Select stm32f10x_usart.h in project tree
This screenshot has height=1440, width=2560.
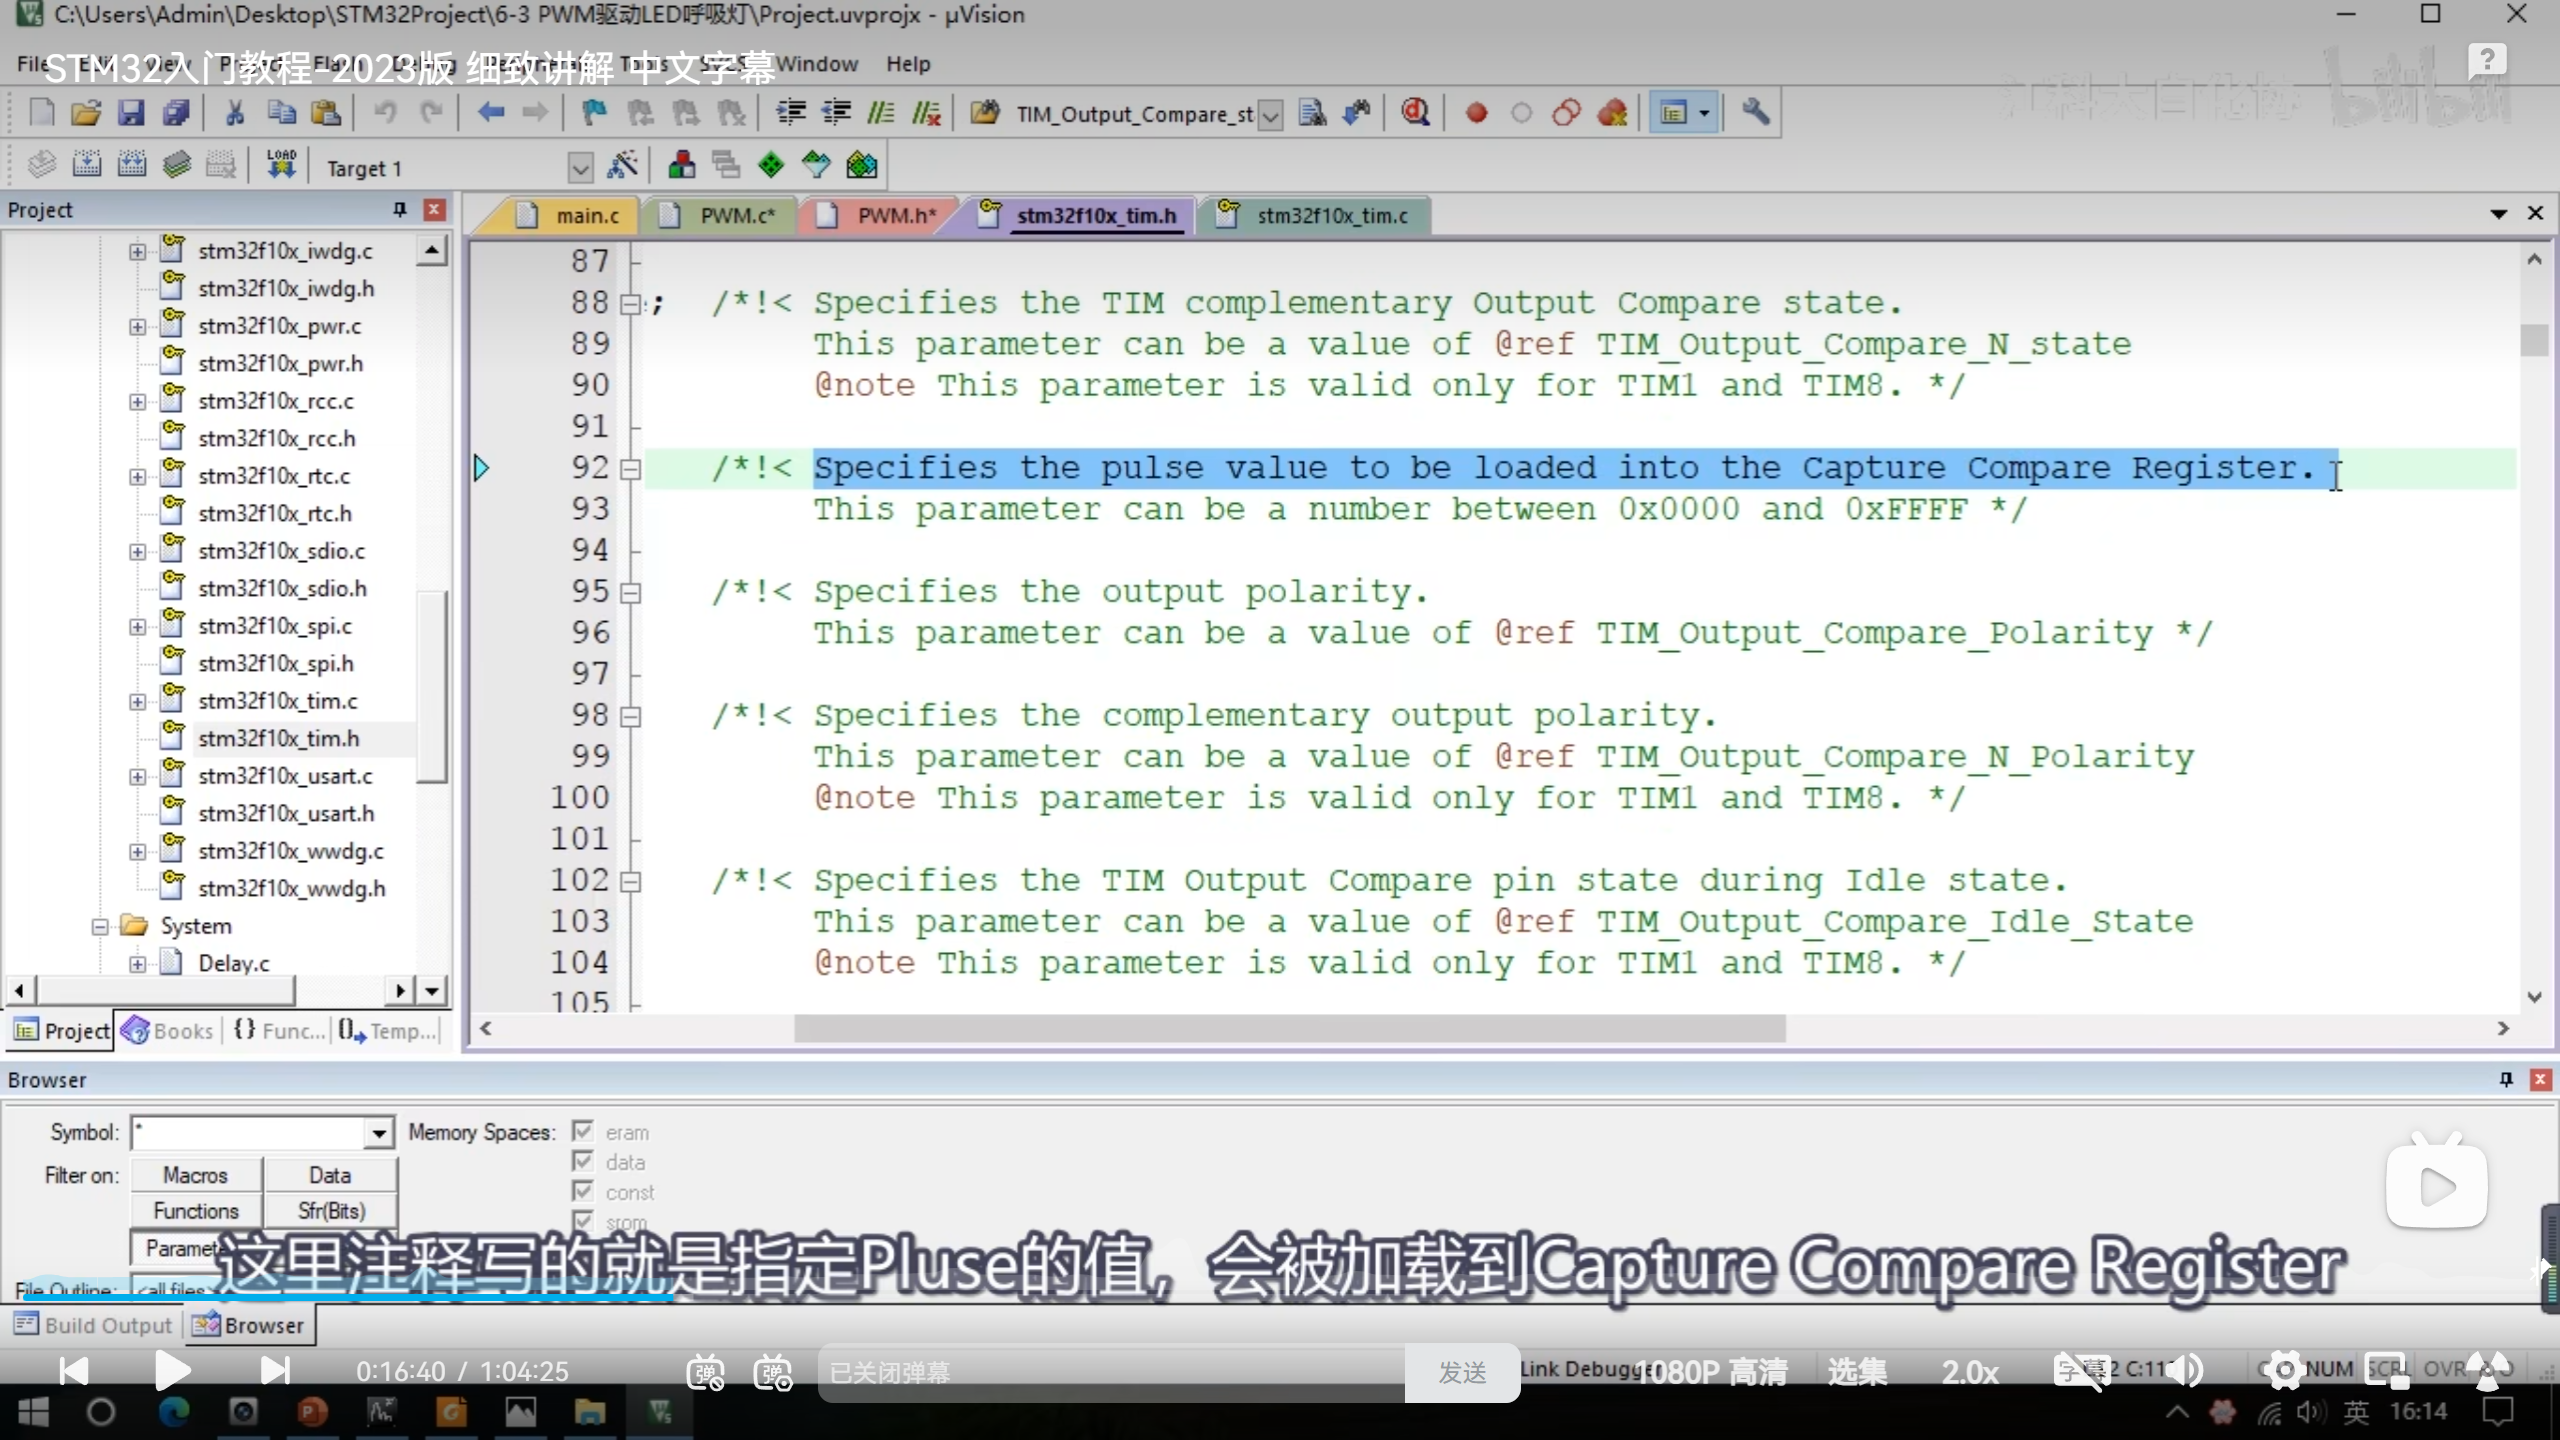click(x=286, y=813)
